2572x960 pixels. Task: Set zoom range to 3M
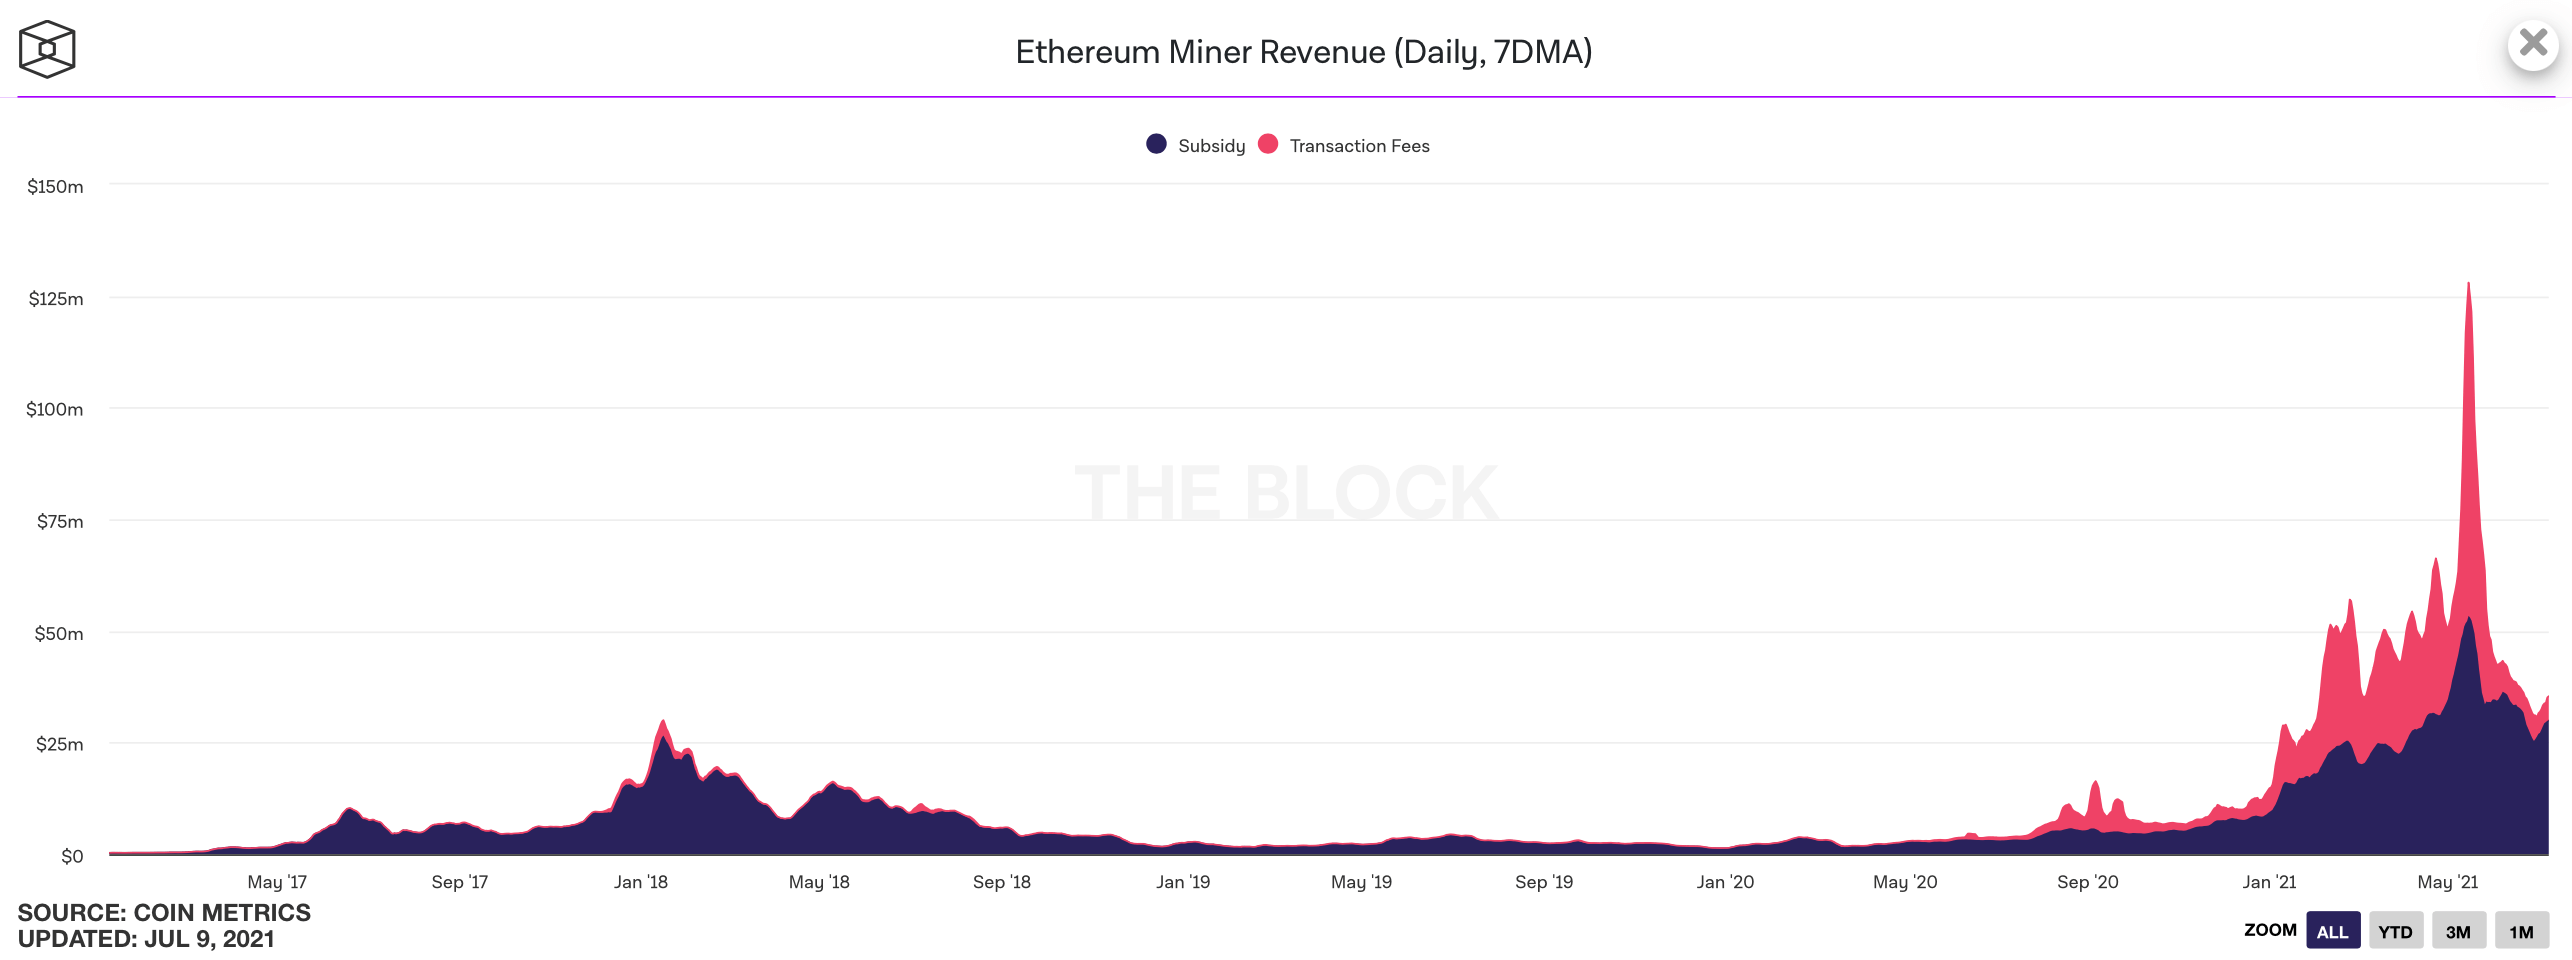(x=2458, y=931)
